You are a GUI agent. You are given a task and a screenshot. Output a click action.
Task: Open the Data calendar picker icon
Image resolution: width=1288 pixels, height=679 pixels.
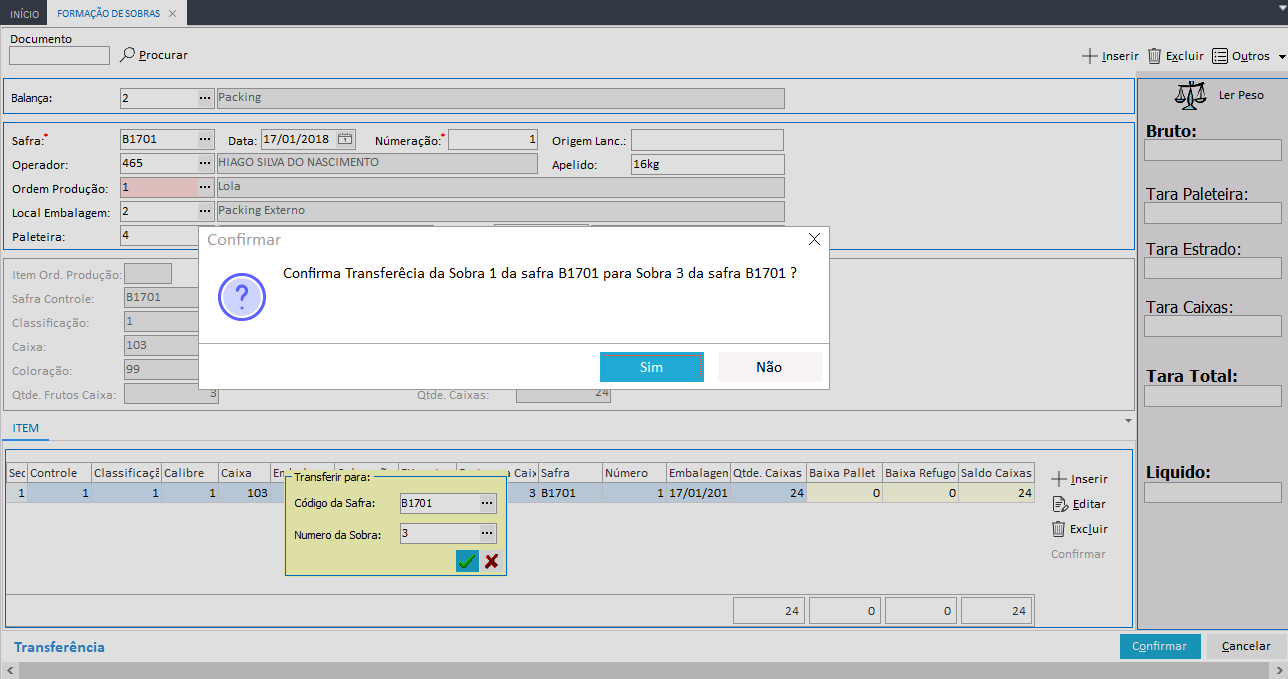click(x=345, y=139)
